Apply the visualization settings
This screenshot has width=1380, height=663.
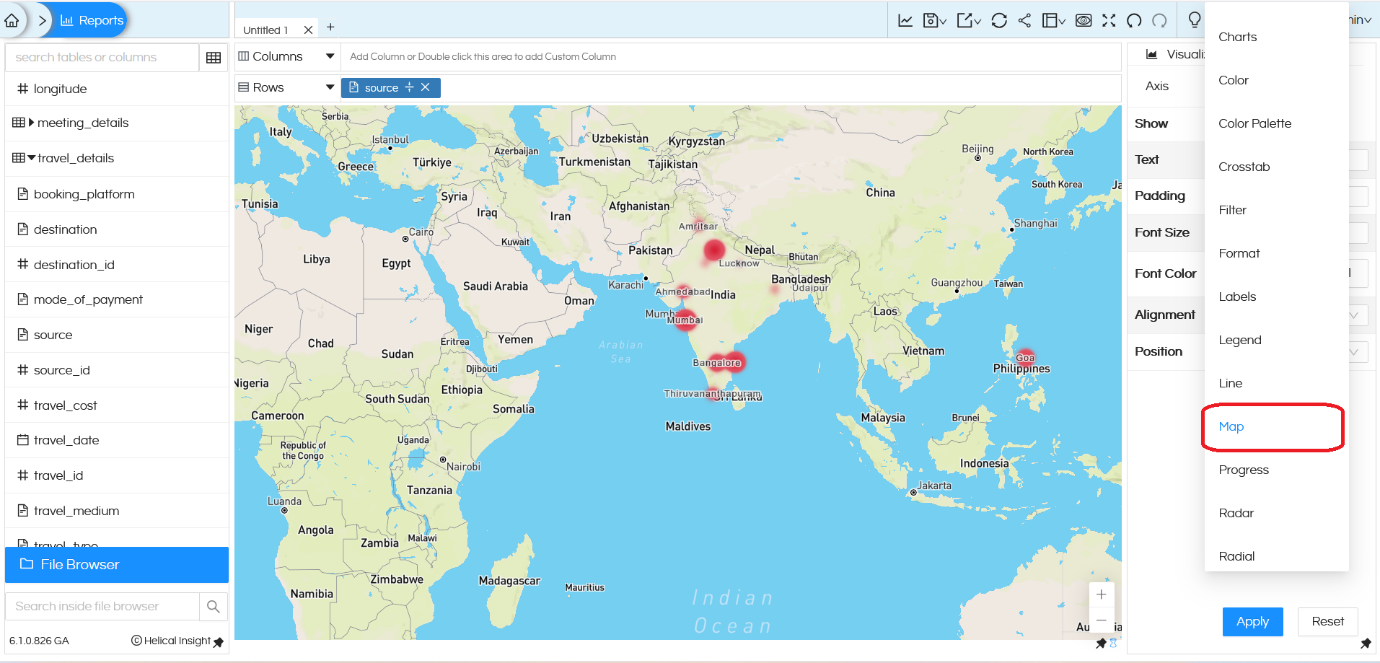point(1252,621)
